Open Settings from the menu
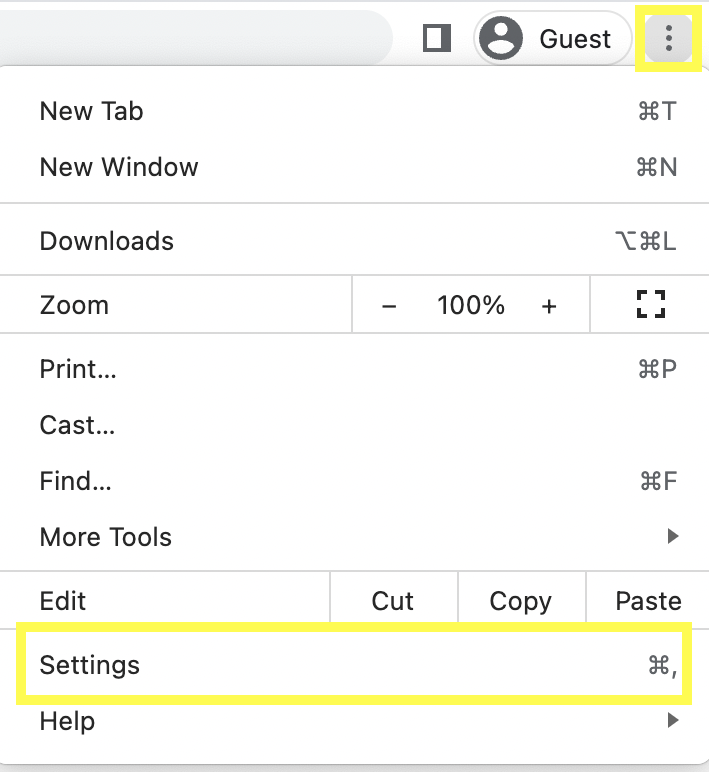The height and width of the screenshot is (772, 709). (x=354, y=665)
